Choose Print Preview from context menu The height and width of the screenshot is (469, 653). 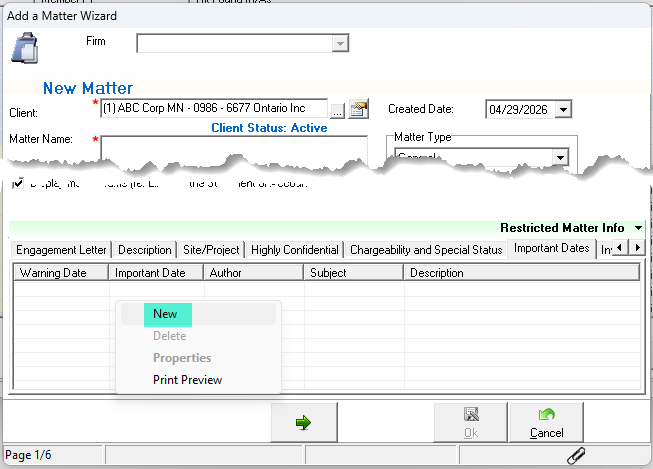click(198, 380)
